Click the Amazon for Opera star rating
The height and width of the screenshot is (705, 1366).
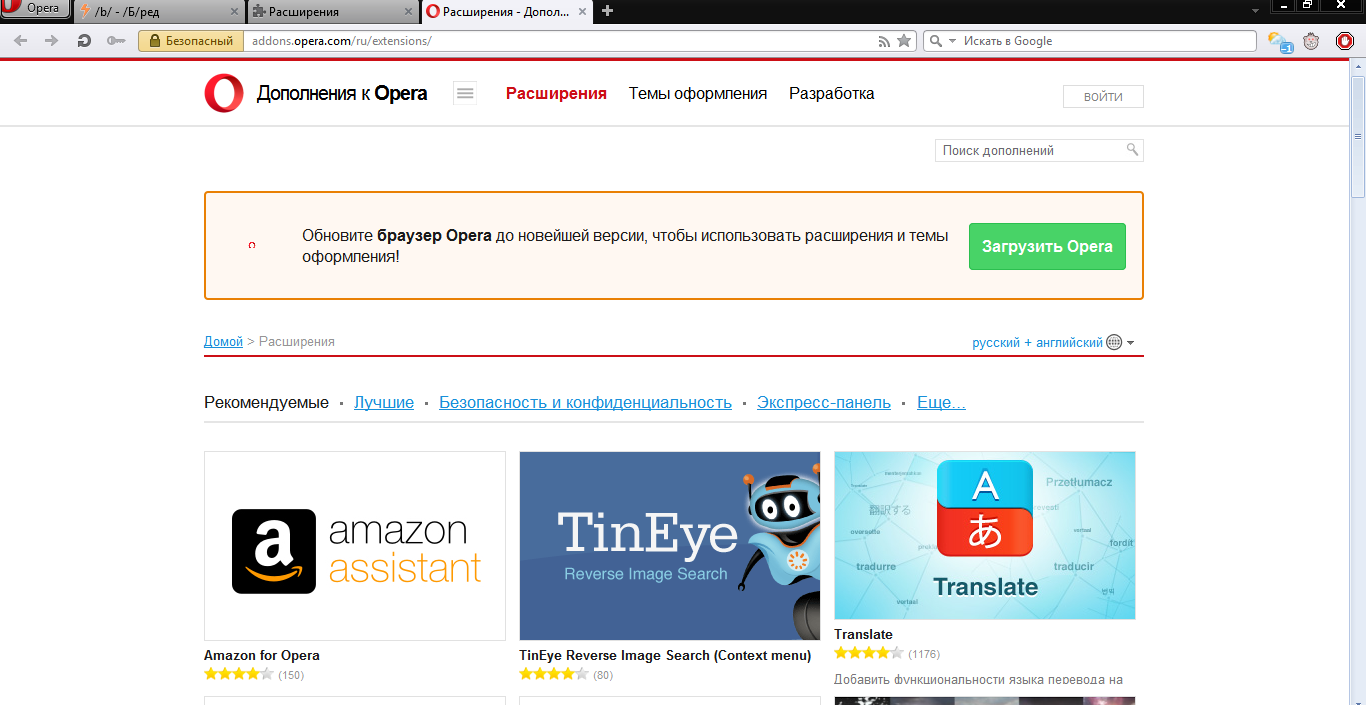[238, 674]
